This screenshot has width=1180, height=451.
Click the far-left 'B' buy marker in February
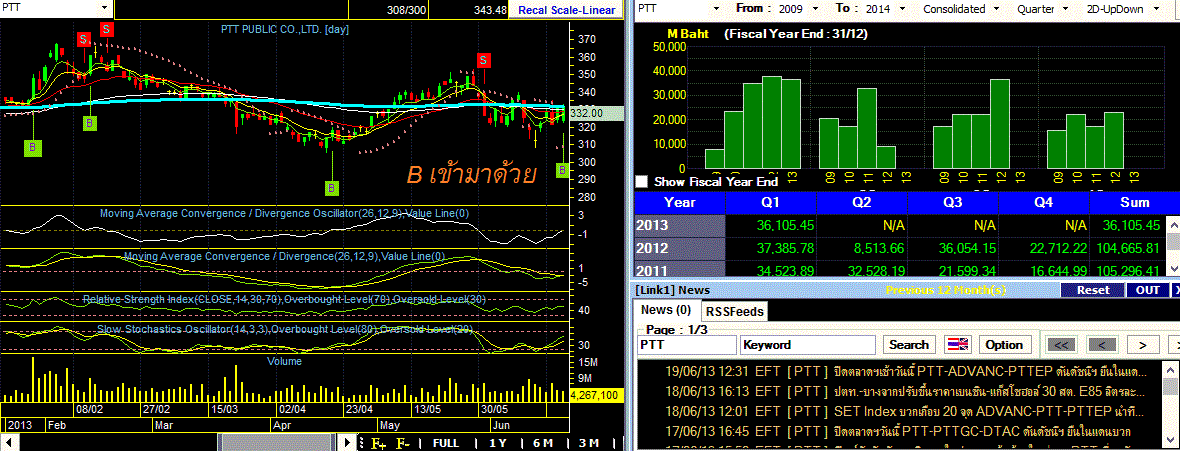(x=32, y=148)
